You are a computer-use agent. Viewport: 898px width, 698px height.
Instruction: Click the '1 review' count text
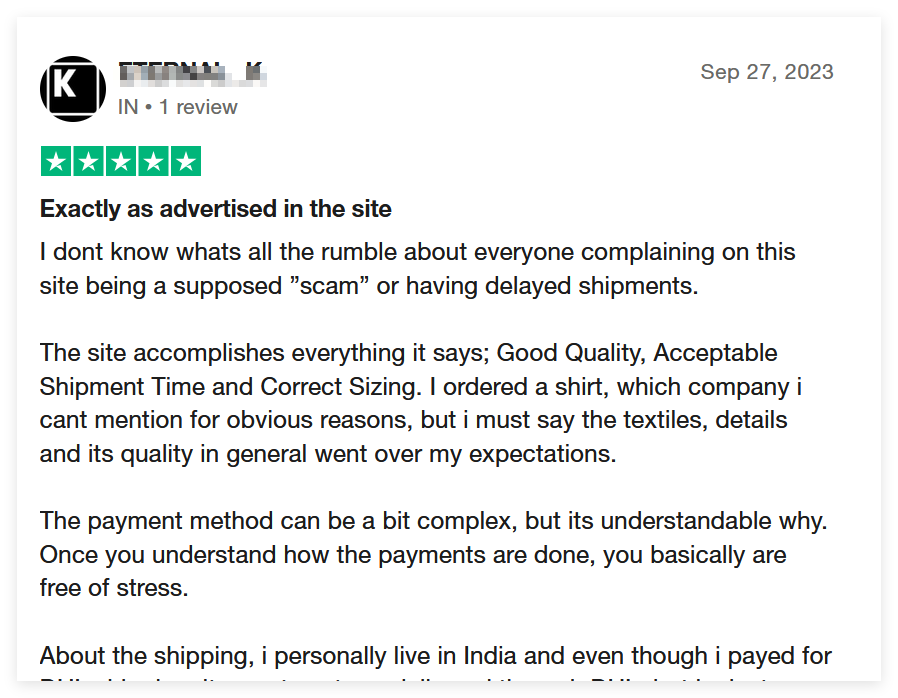(198, 107)
